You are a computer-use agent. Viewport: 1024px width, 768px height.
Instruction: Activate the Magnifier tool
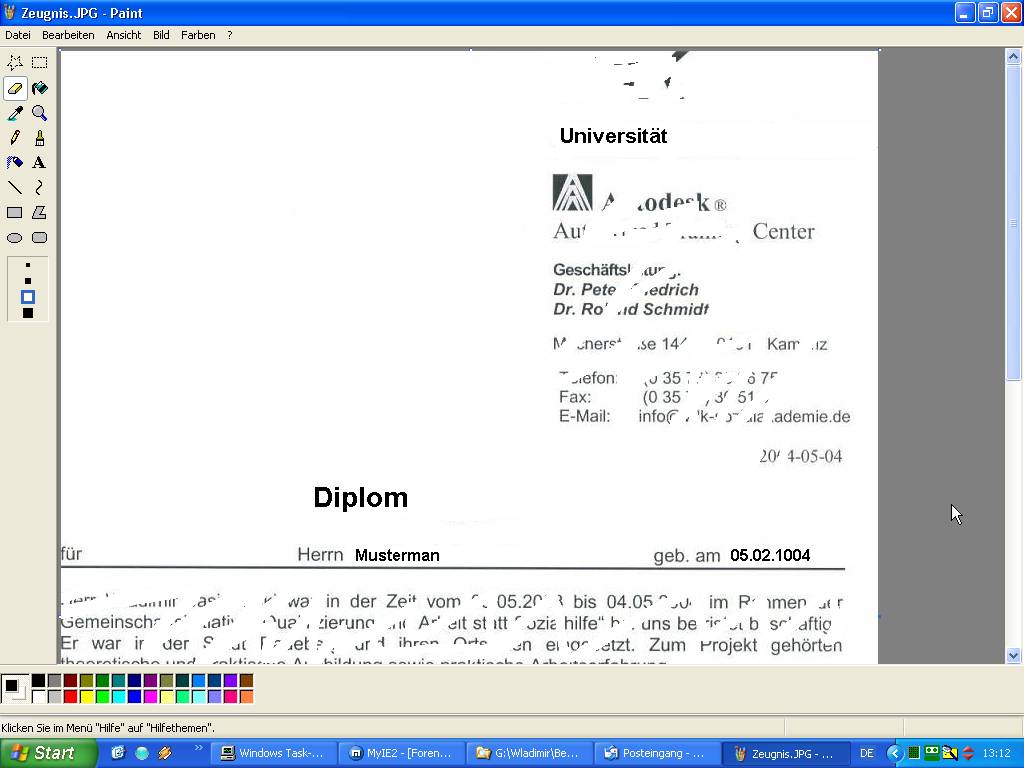click(40, 113)
